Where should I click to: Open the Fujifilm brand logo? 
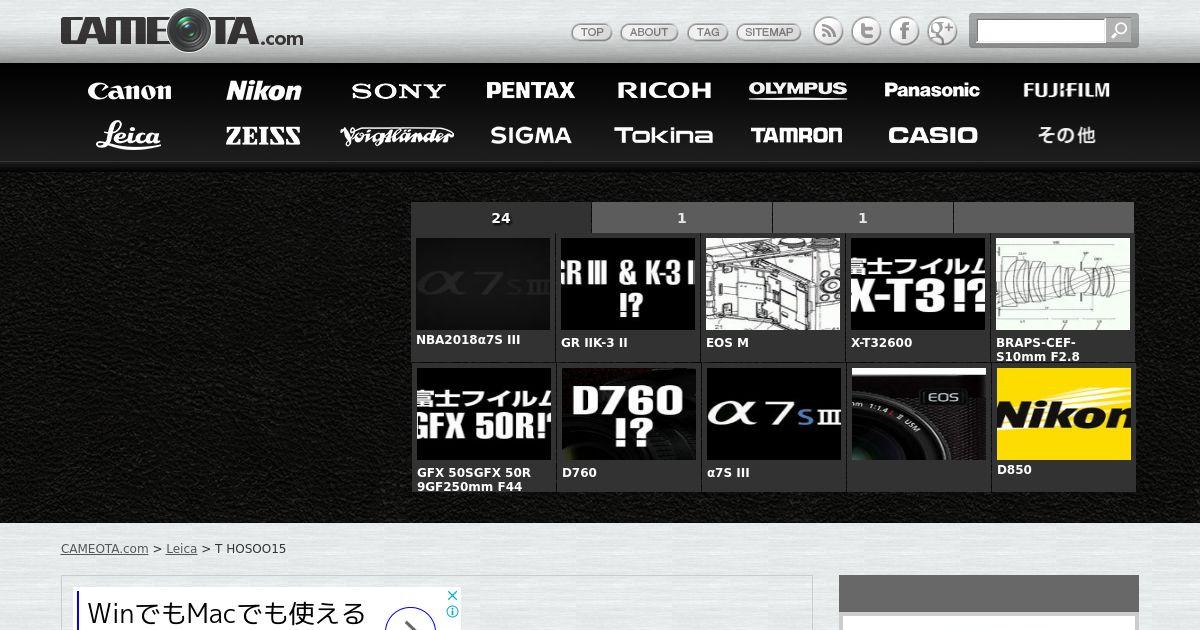pyautogui.click(x=1066, y=90)
